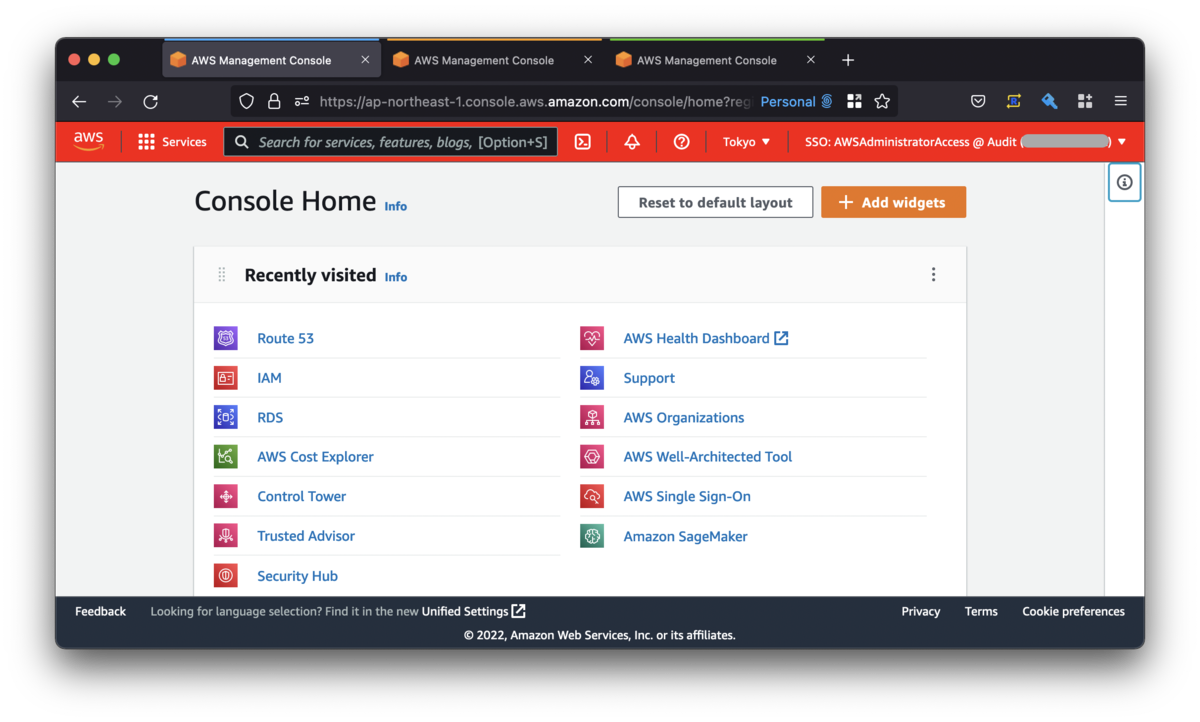Close the second AWS Management Console tab
This screenshot has height=722, width=1200.
pyautogui.click(x=588, y=60)
